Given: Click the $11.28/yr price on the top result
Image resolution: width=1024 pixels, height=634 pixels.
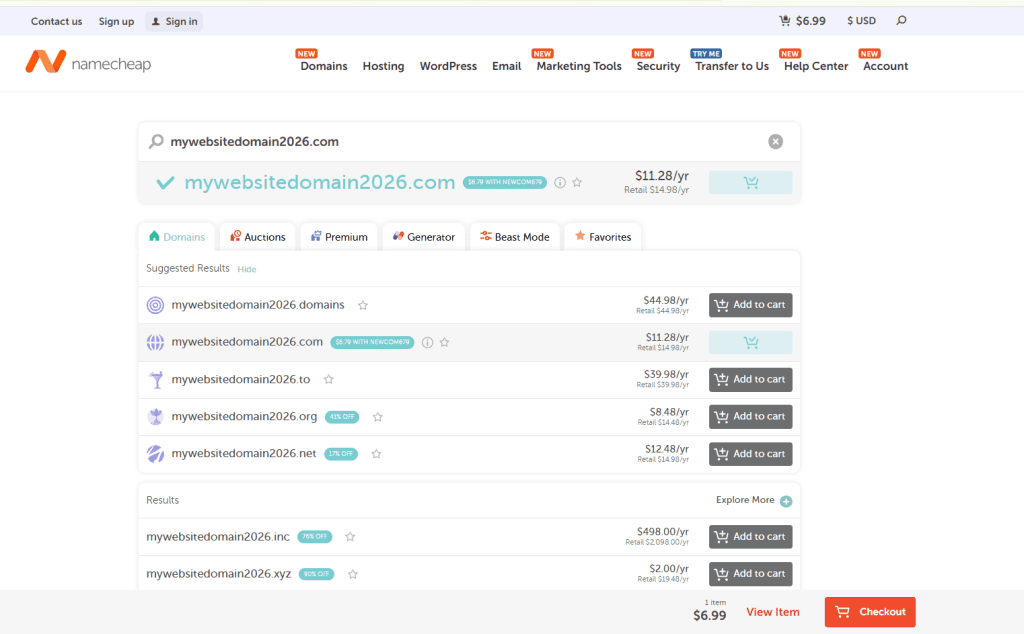Looking at the screenshot, I should coord(662,176).
